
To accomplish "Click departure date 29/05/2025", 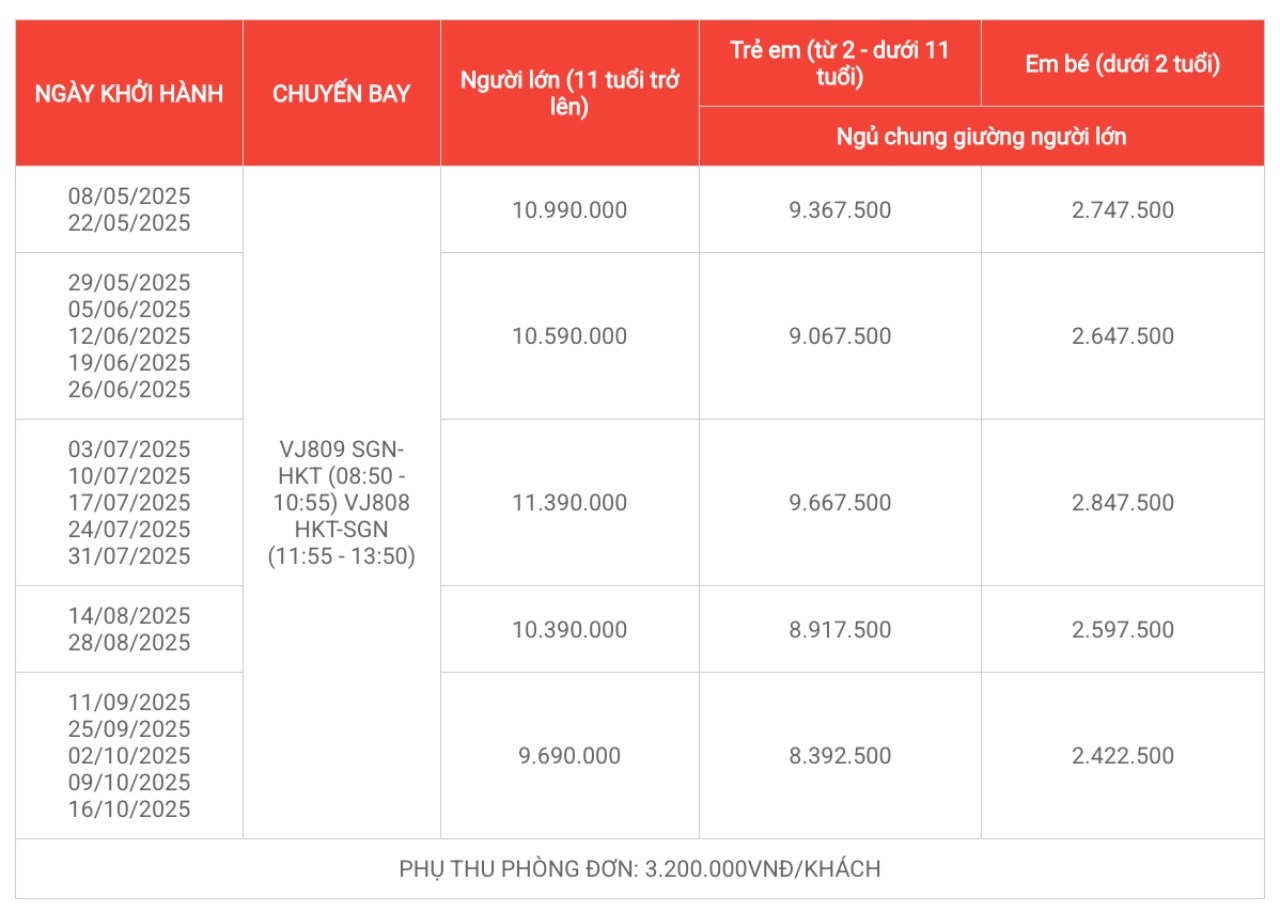I will pos(129,282).
